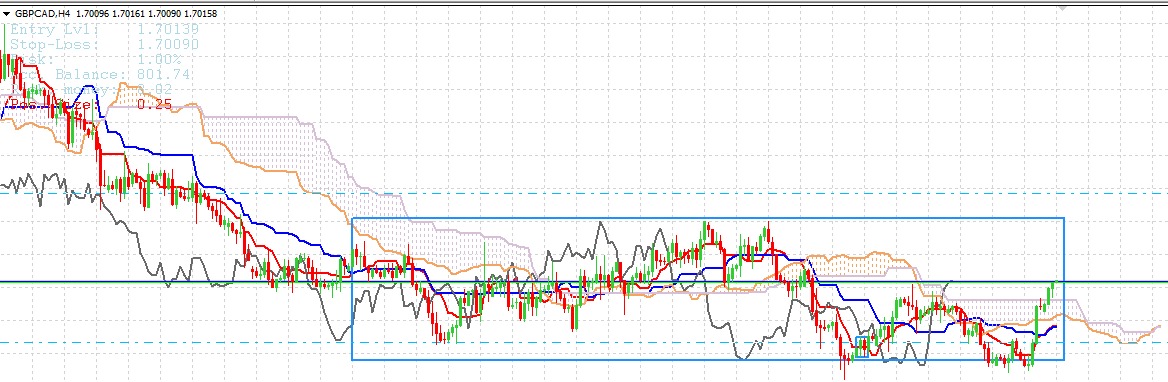The width and height of the screenshot is (1168, 382).
Task: Click the red Pos. Size: label
Action: [51, 105]
